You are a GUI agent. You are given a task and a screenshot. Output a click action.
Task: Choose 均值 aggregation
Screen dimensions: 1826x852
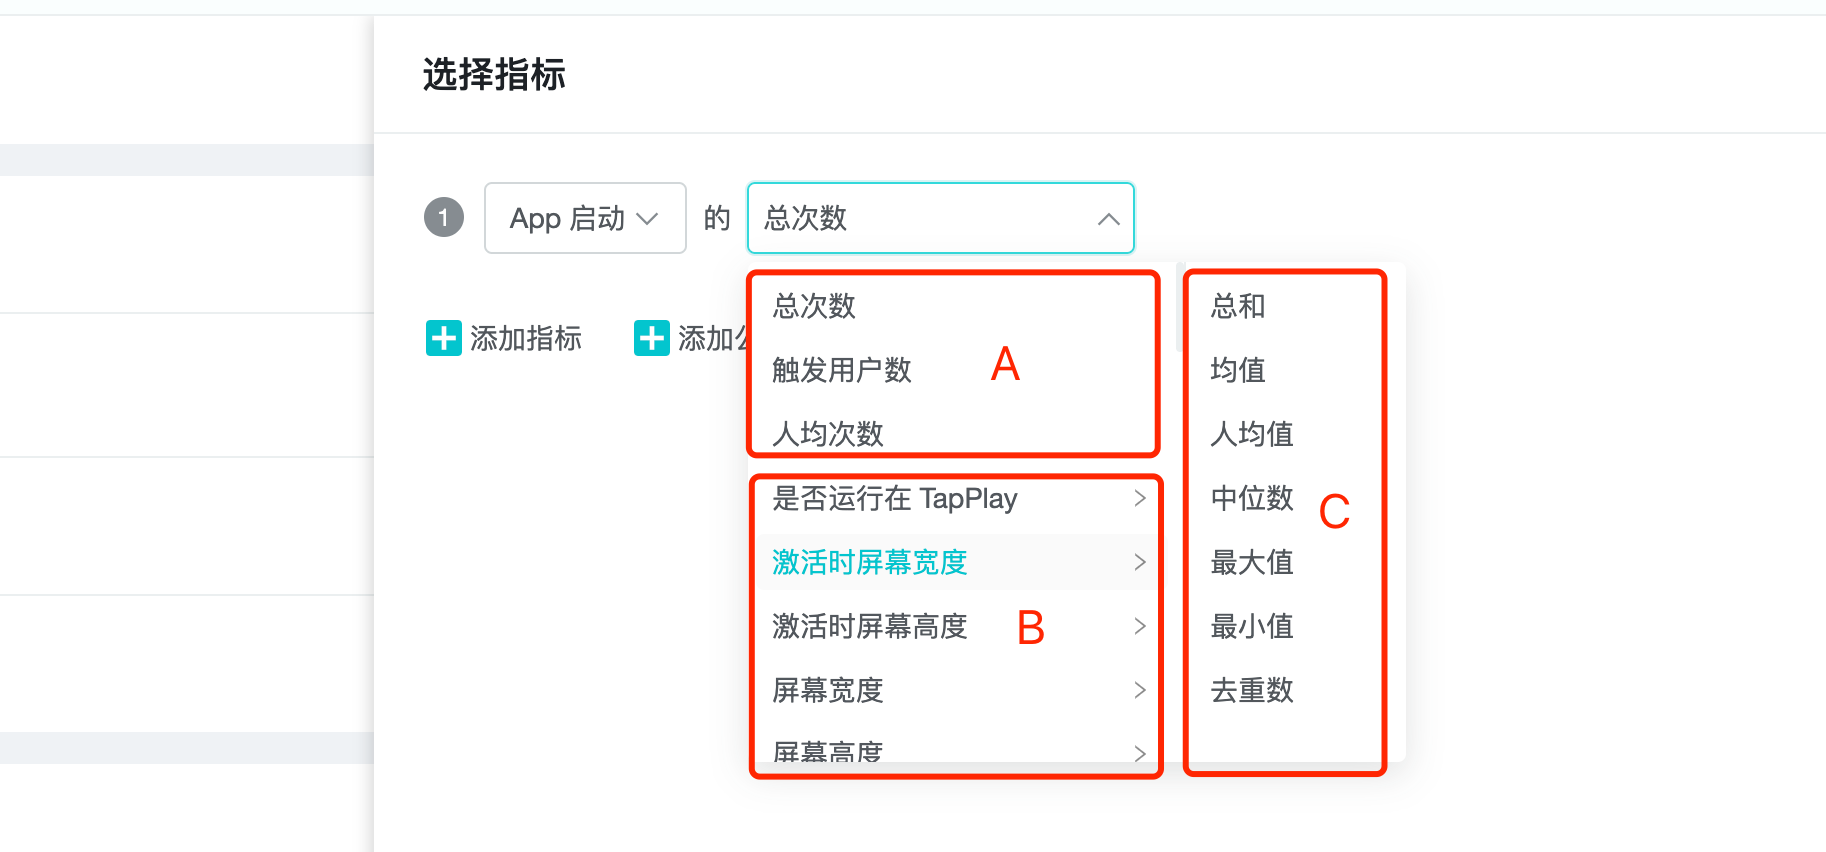pyautogui.click(x=1238, y=370)
